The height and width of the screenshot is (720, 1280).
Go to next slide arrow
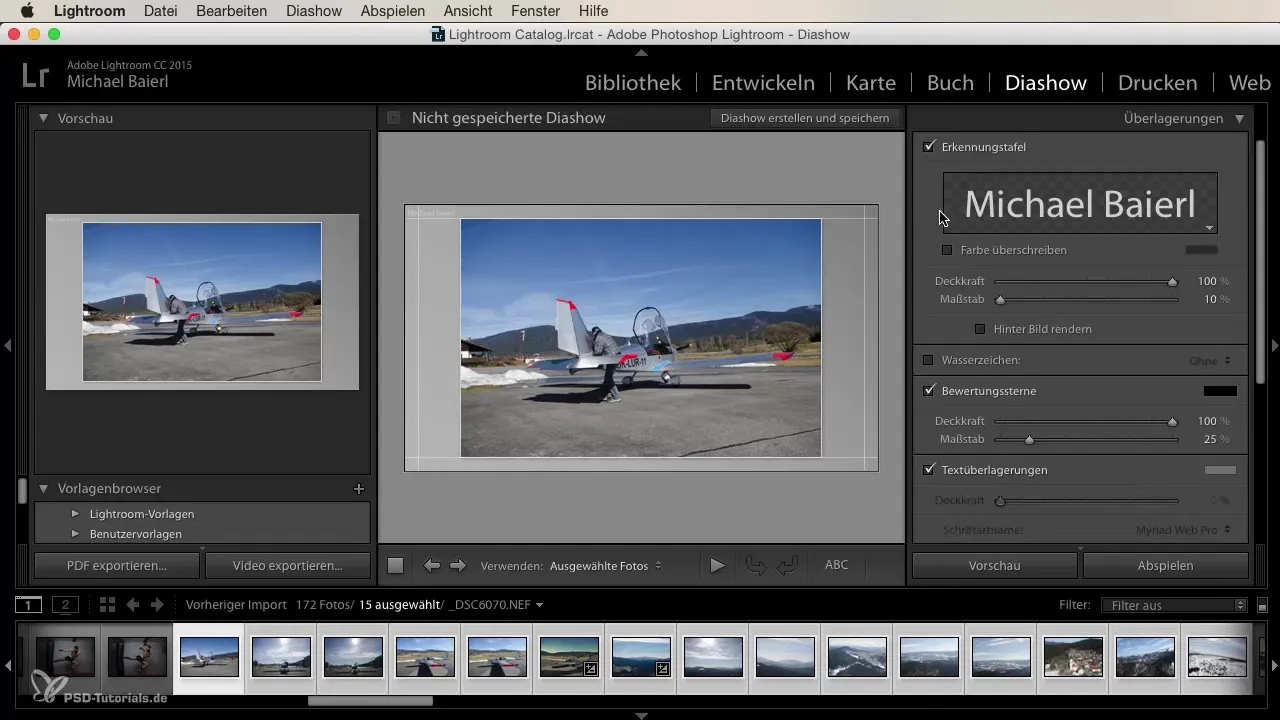tap(458, 566)
